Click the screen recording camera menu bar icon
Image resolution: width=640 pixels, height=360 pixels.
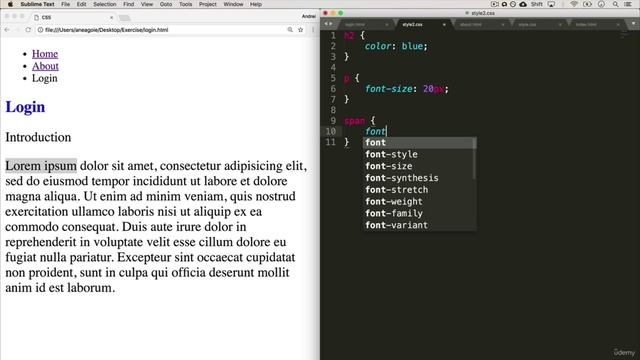click(494, 4)
